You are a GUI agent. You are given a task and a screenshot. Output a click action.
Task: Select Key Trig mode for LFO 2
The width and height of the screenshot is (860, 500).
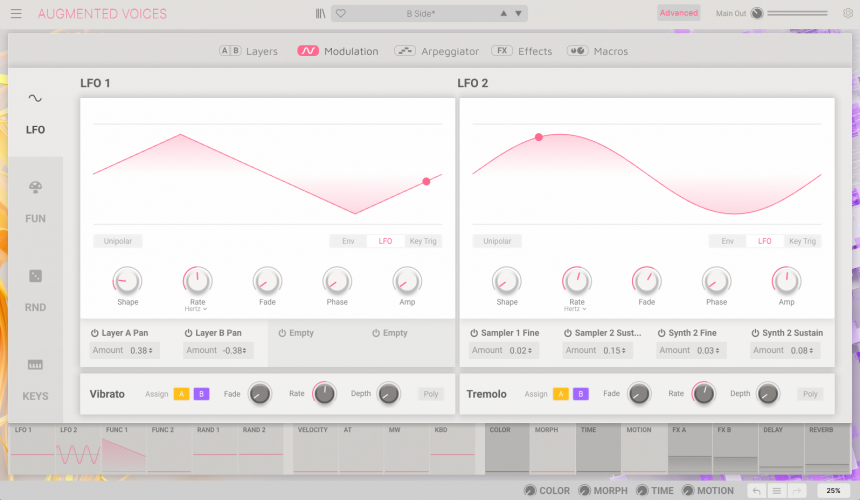tap(802, 241)
